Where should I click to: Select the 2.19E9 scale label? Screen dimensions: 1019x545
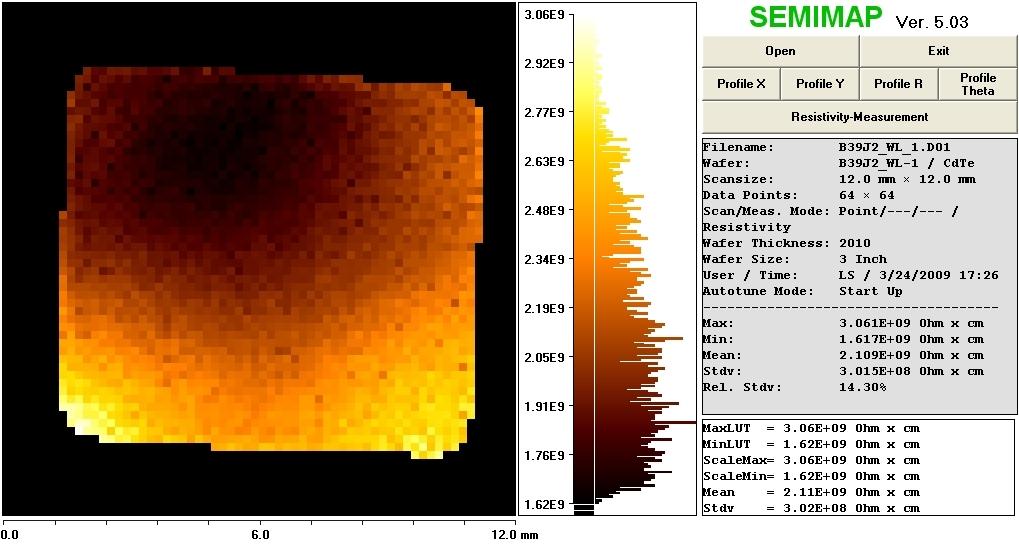[x=543, y=308]
